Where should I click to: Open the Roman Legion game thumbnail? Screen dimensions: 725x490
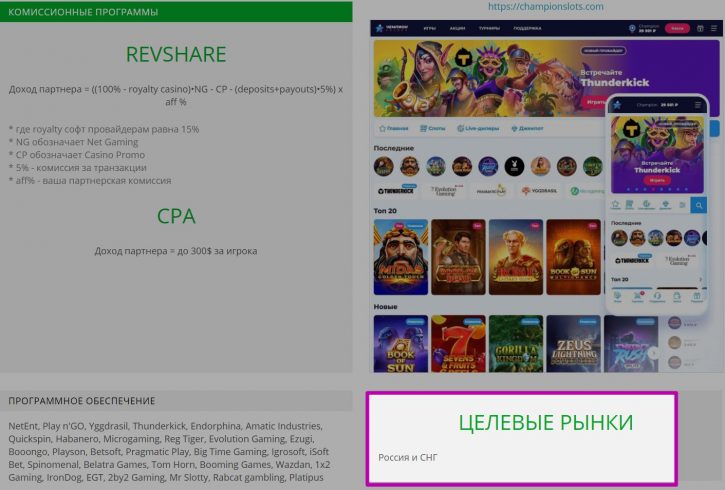coord(516,257)
